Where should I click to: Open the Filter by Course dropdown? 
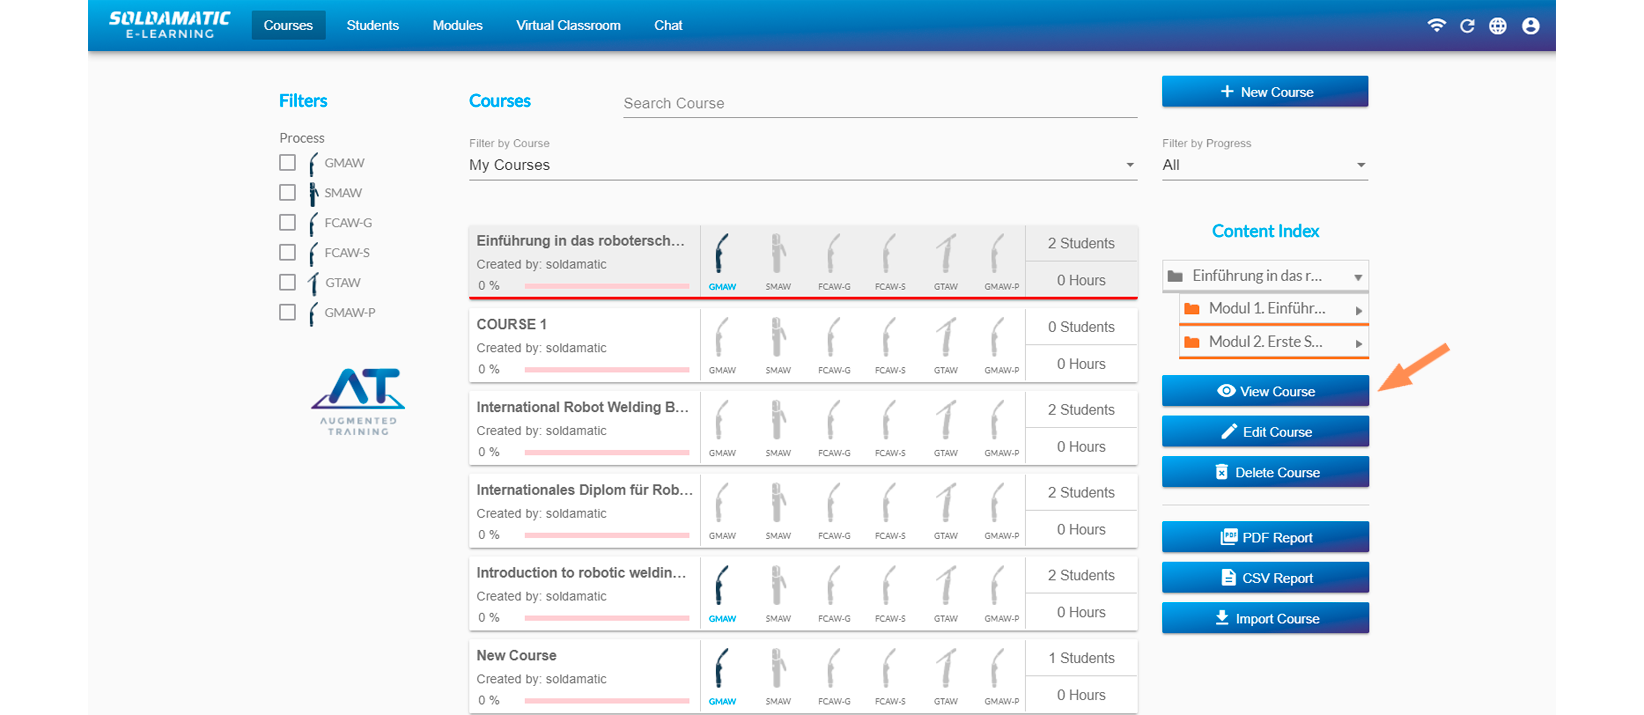coord(802,165)
